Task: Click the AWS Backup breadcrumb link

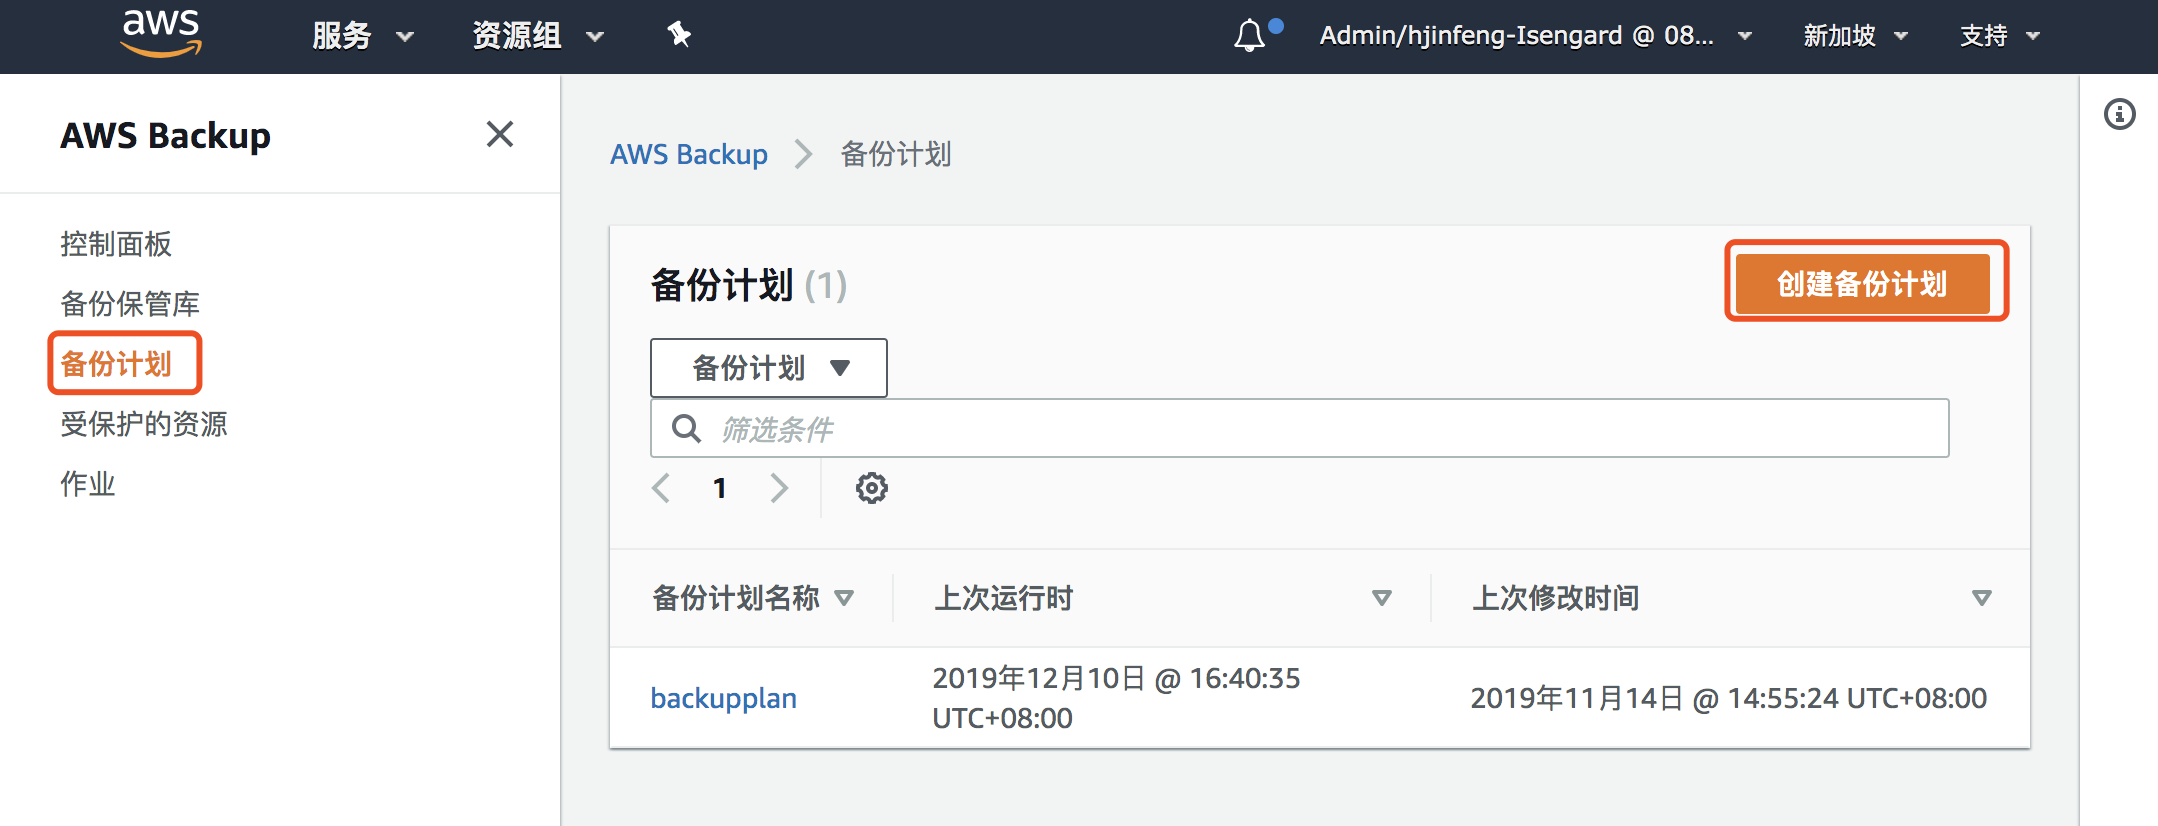Action: 689,155
